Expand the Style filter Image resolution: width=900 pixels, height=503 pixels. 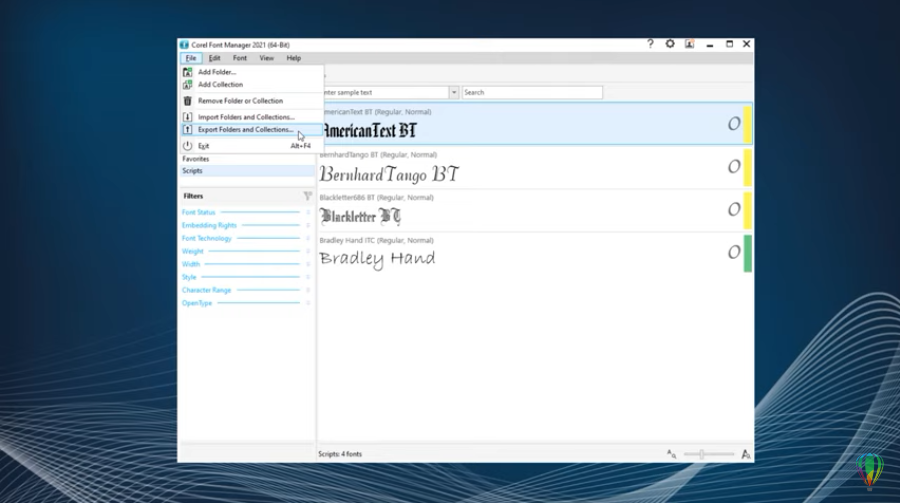247,277
